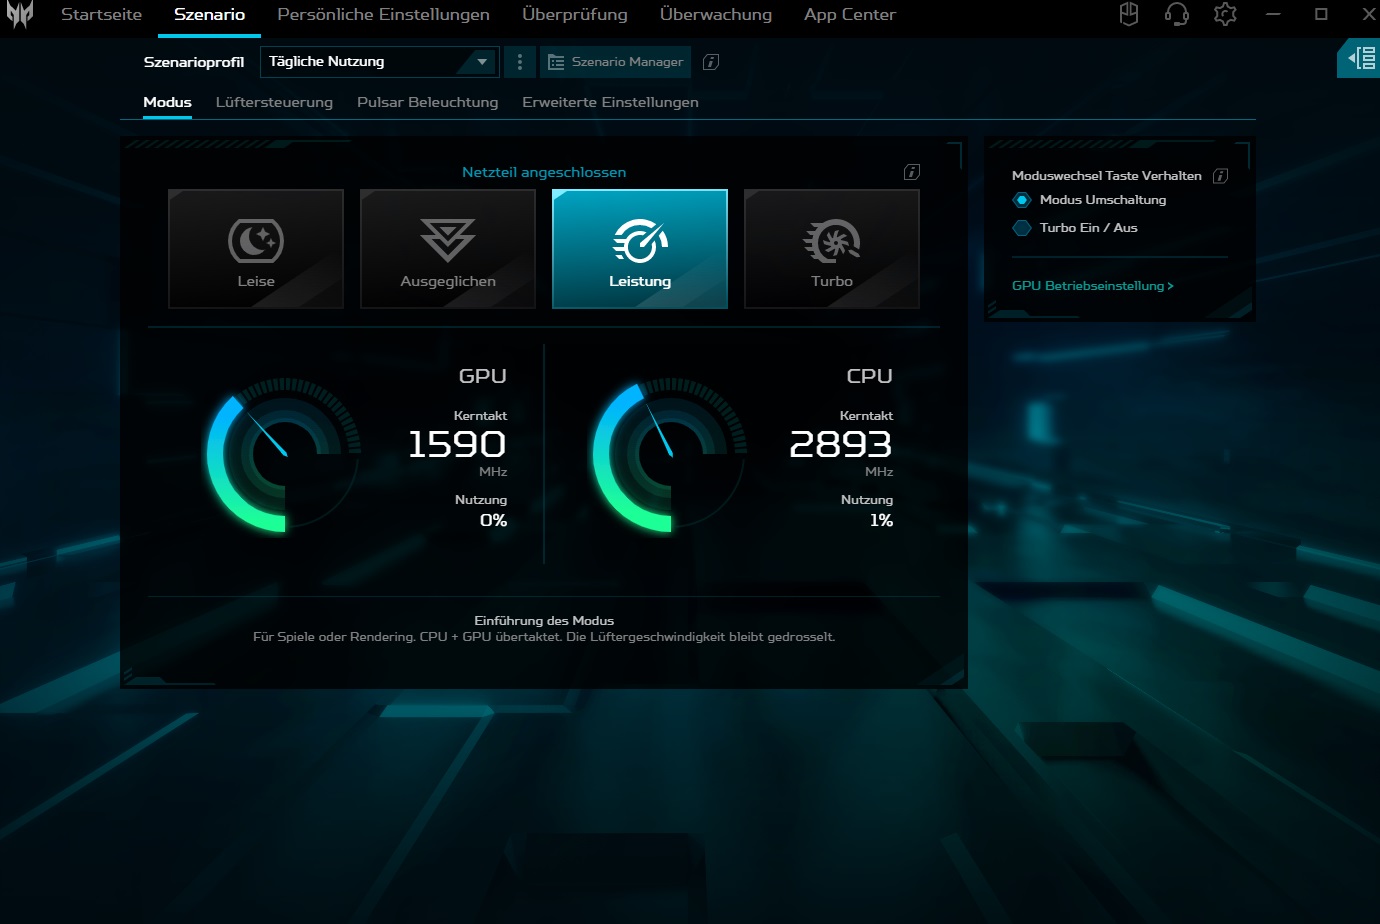Select the Leise quiet mode
1380x924 pixels.
tap(256, 249)
